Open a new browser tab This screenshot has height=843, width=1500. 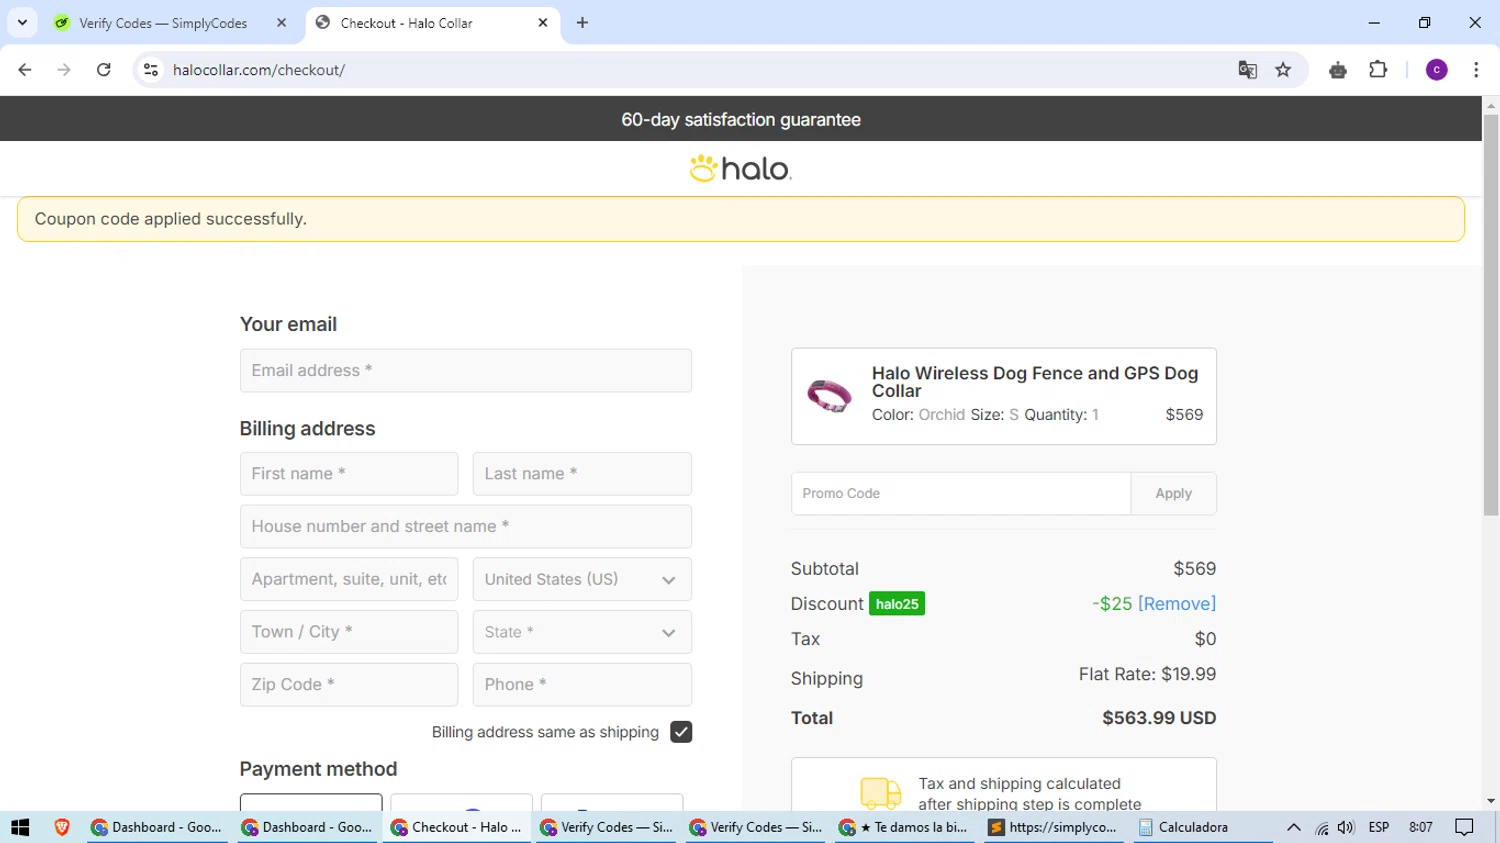pyautogui.click(x=582, y=23)
